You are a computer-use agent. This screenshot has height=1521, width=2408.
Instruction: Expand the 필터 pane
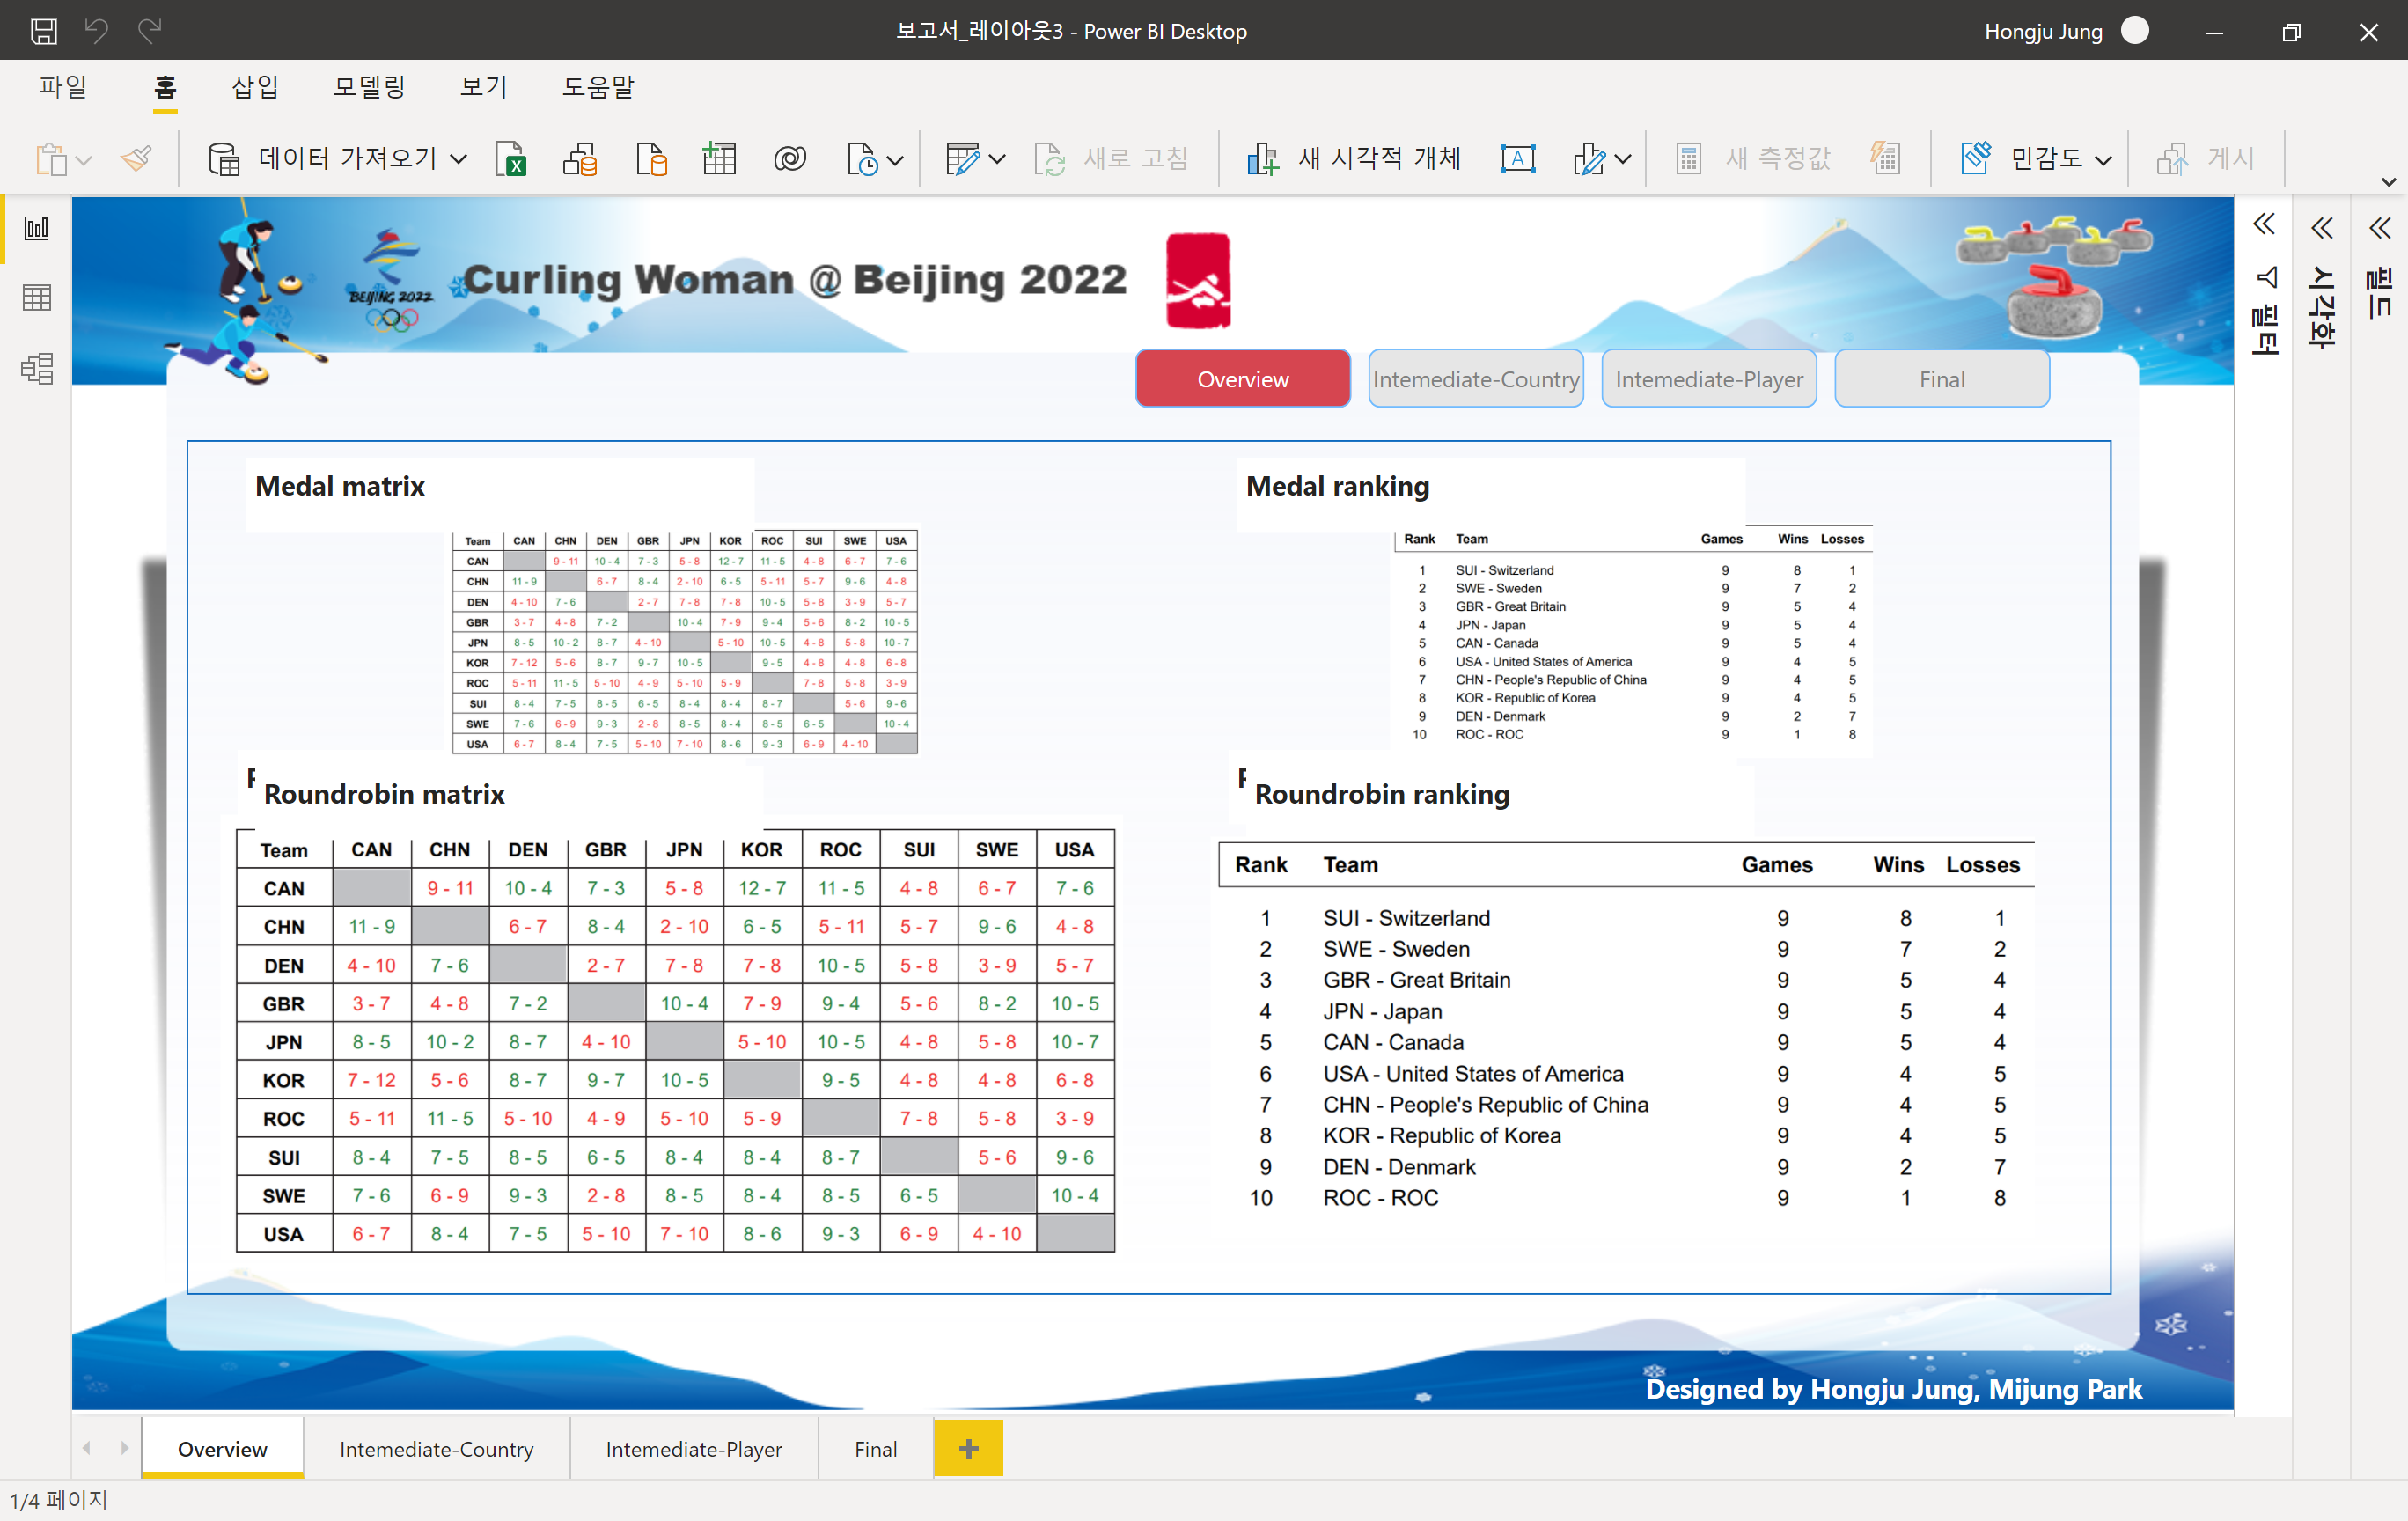click(x=2264, y=225)
